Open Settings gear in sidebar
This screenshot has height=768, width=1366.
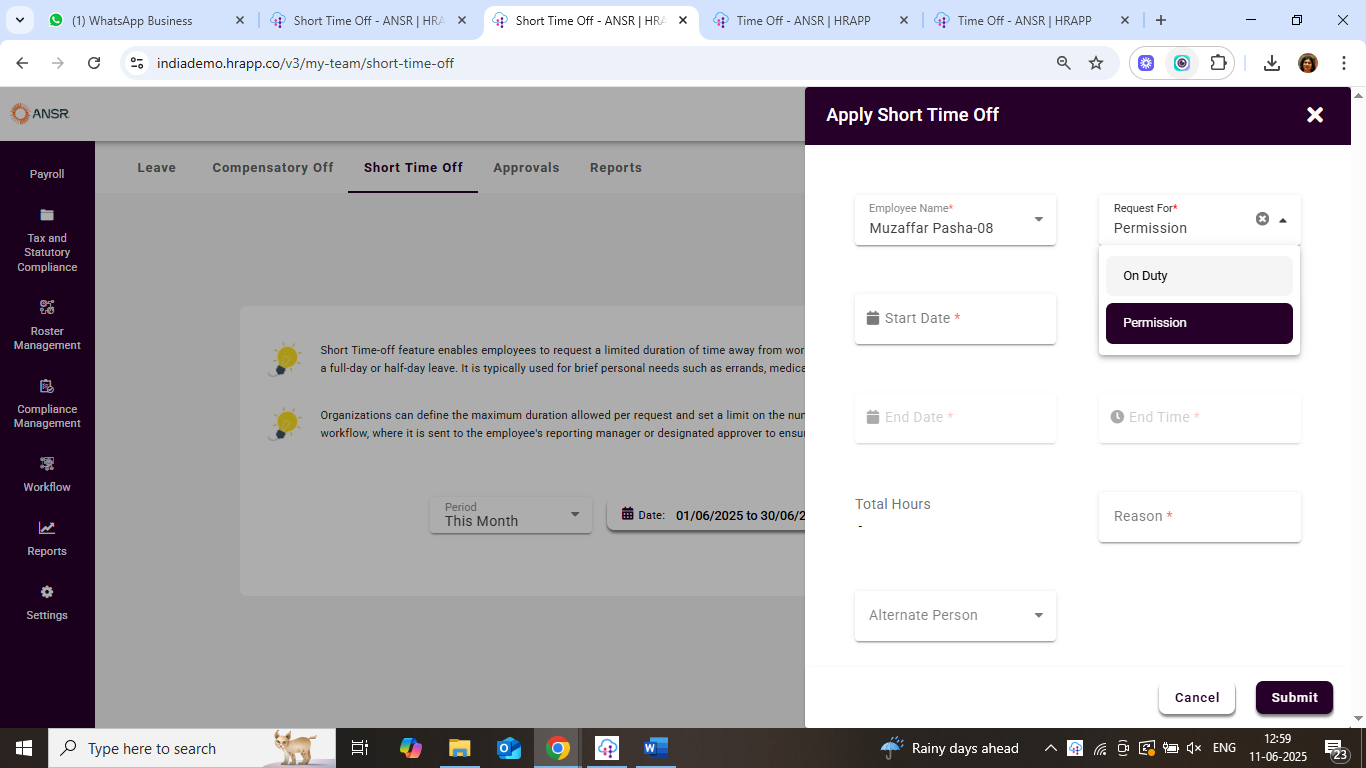pyautogui.click(x=47, y=592)
